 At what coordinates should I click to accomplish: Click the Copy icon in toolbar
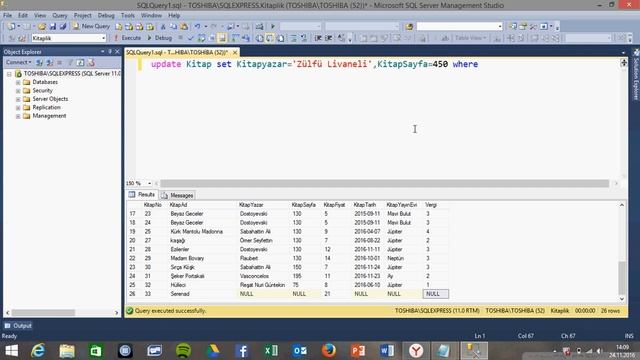click(173, 27)
